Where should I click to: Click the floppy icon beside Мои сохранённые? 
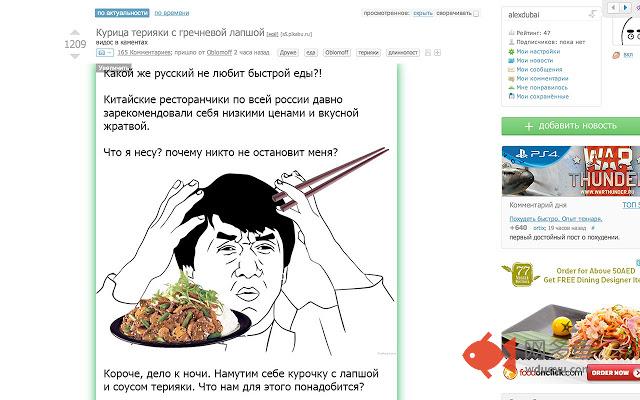tap(511, 96)
